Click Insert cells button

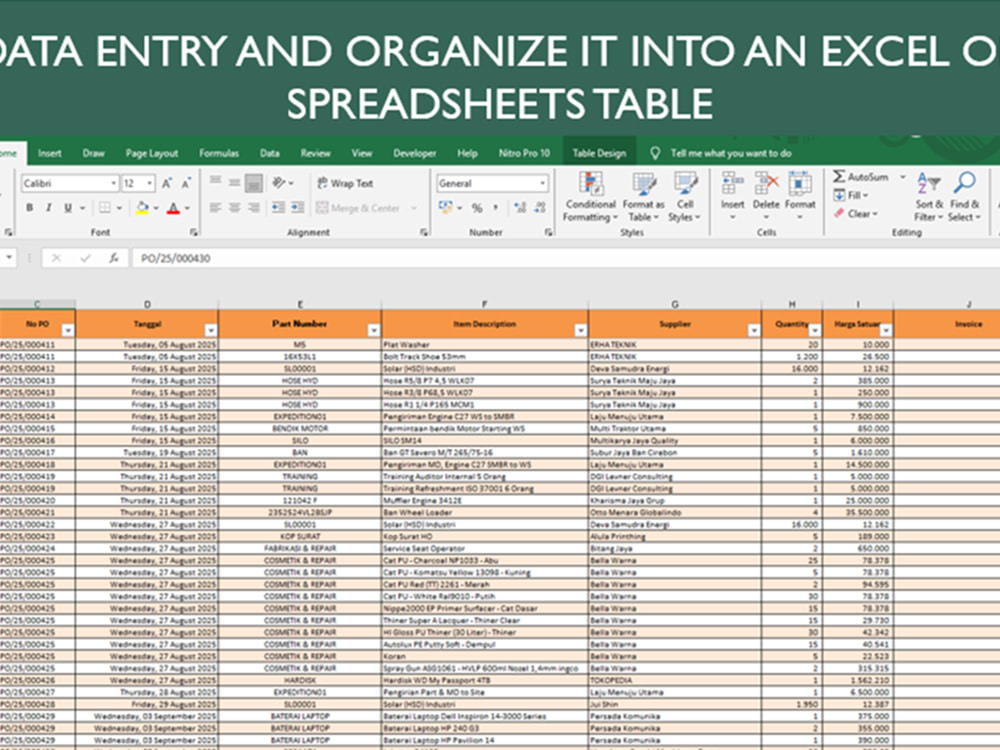(732, 197)
